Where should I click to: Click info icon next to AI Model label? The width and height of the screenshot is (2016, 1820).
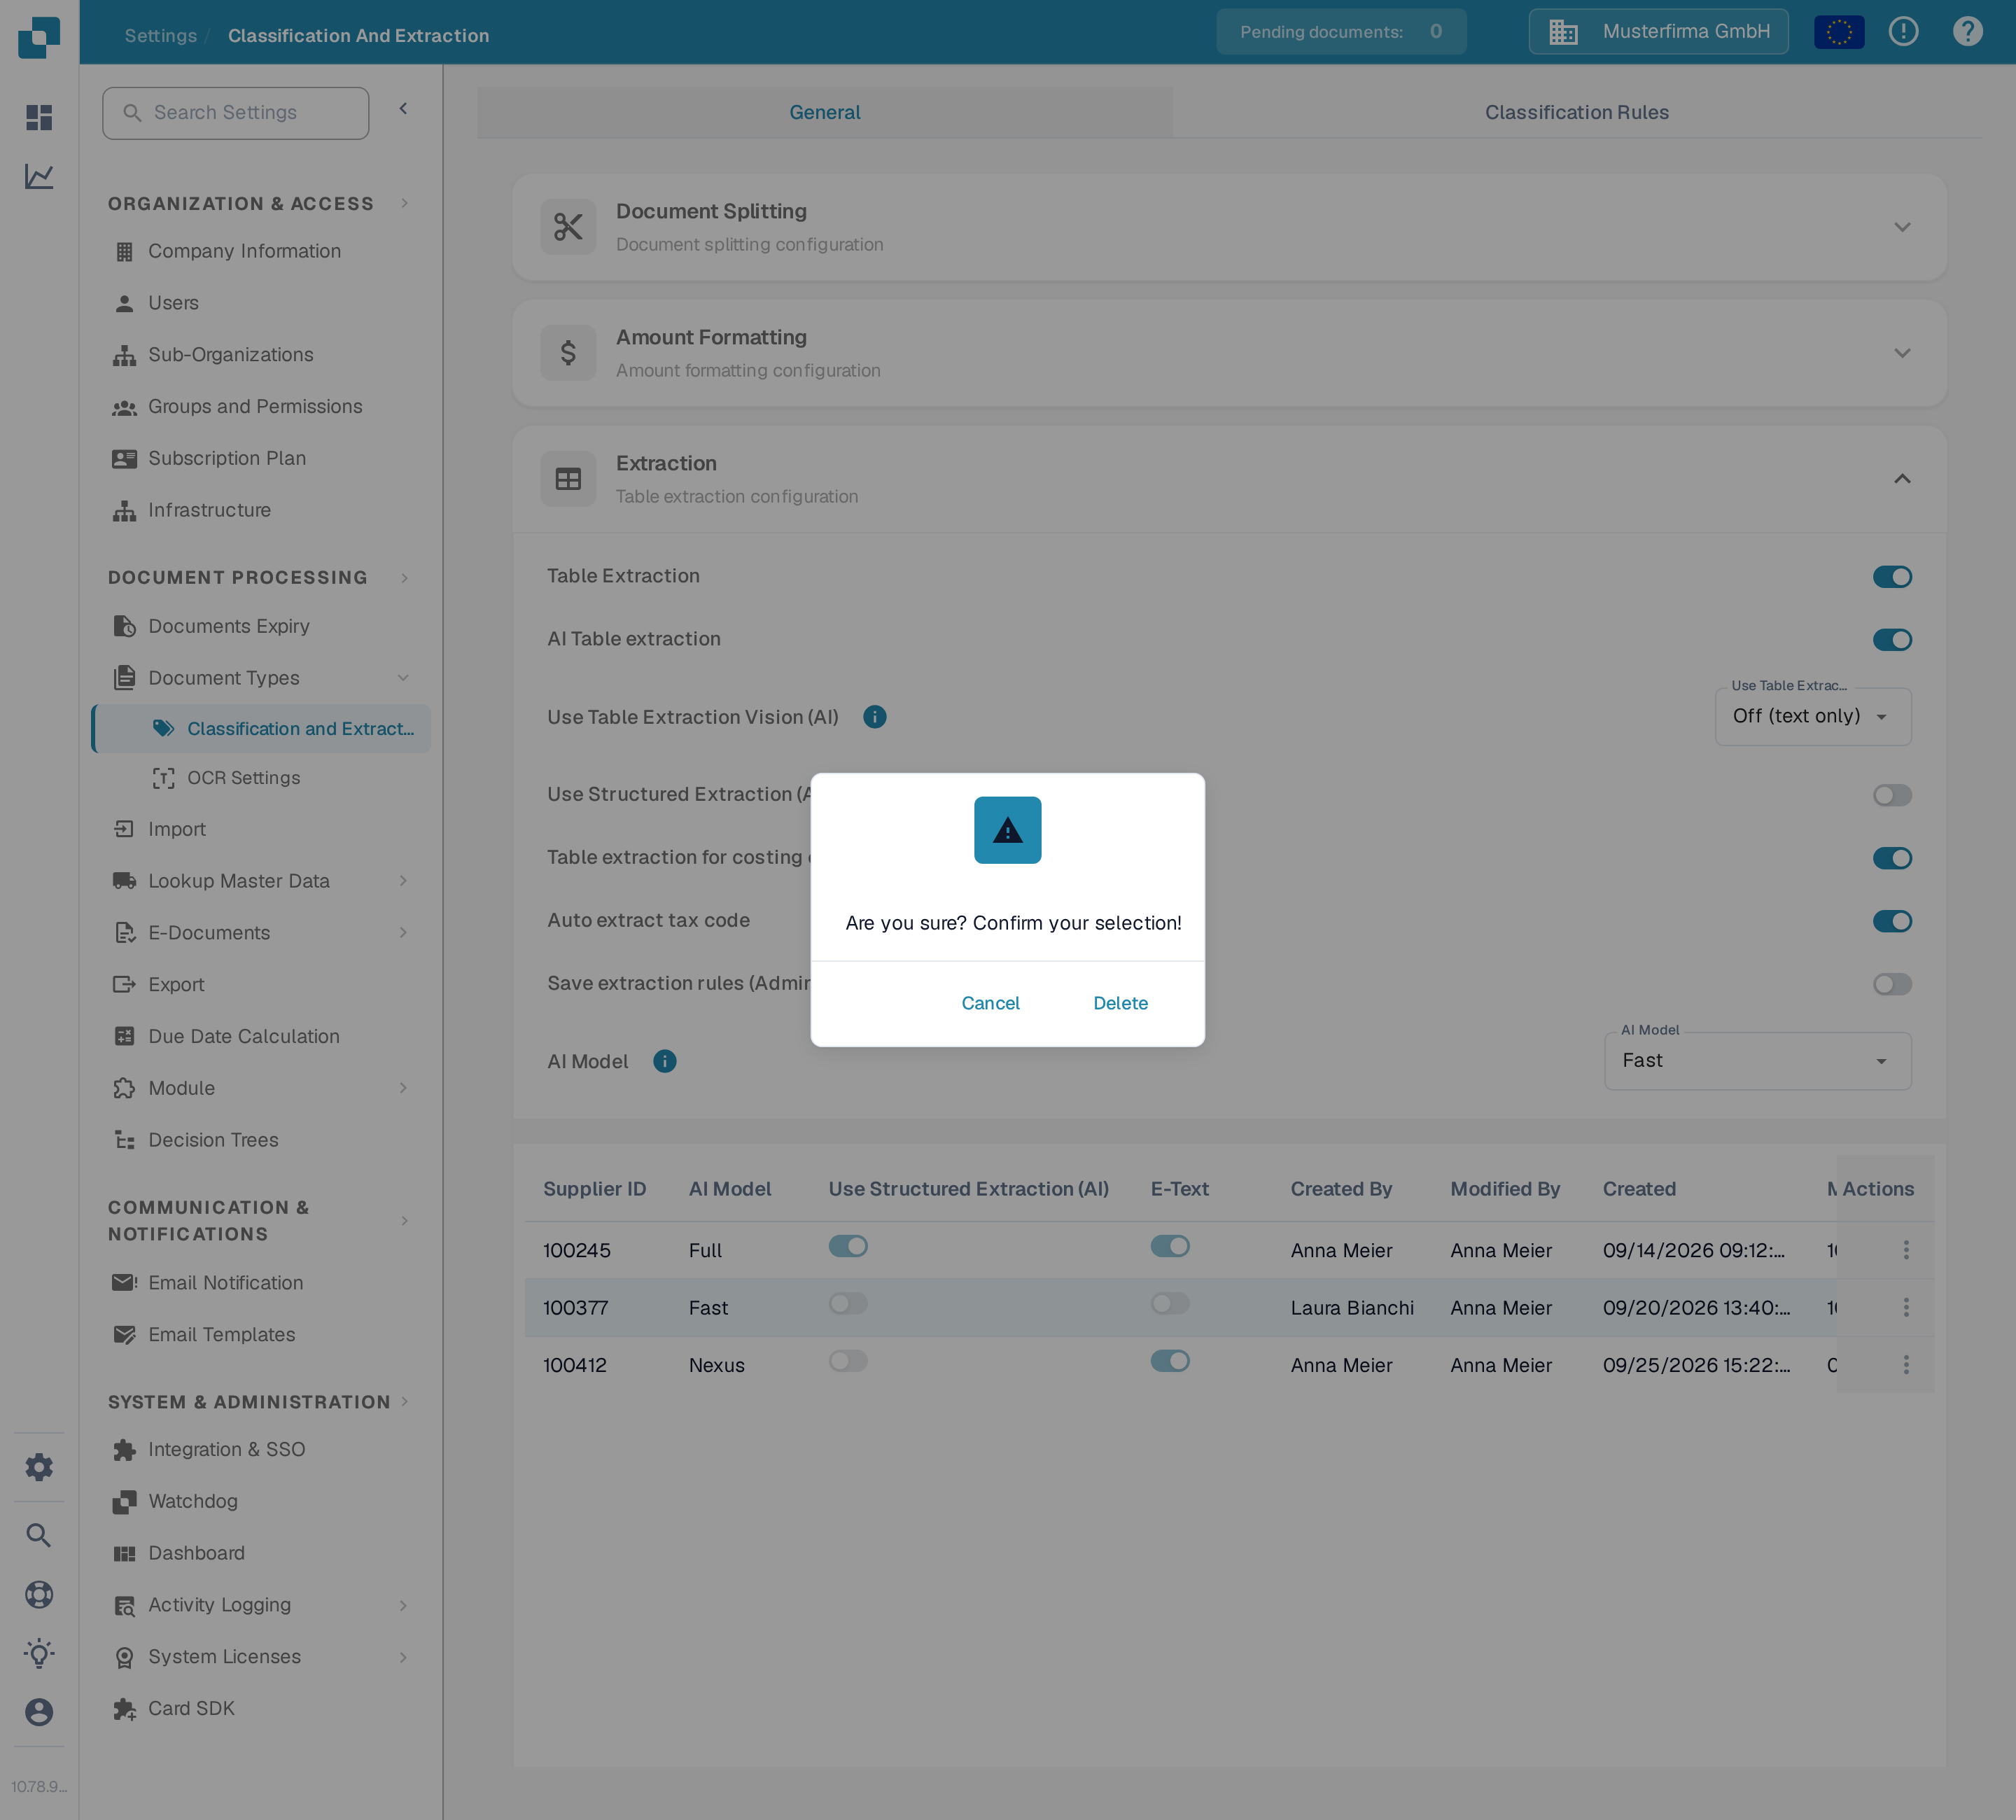coord(665,1061)
